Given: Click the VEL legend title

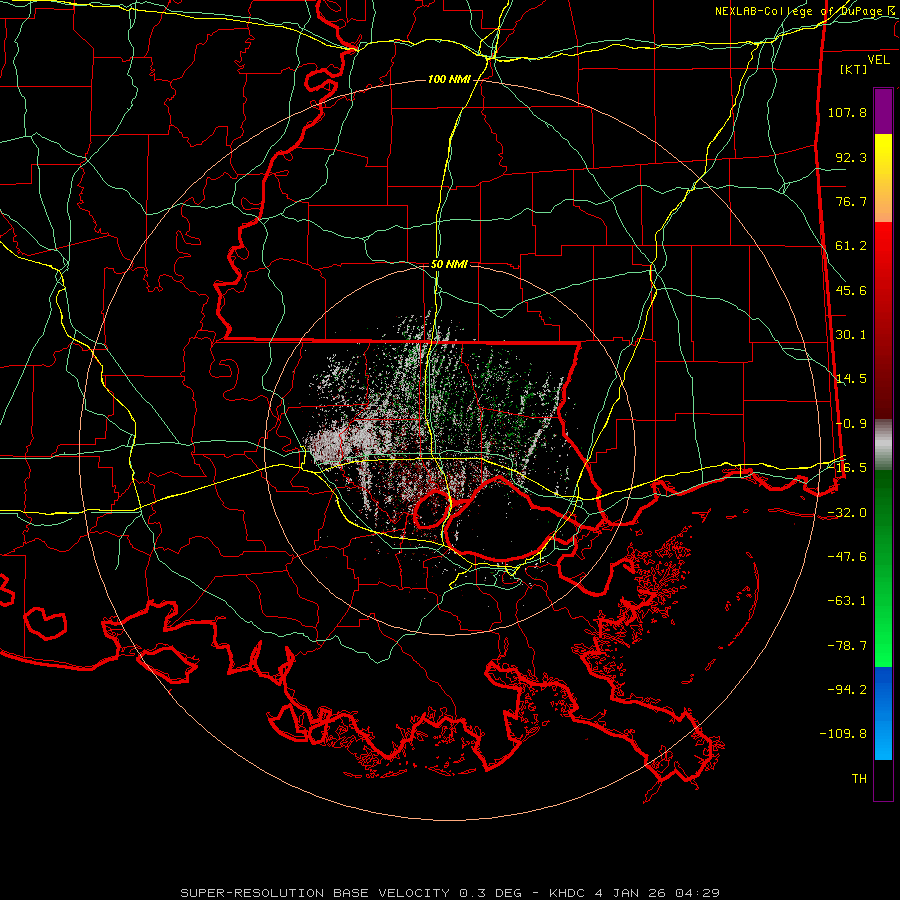Looking at the screenshot, I should (878, 60).
